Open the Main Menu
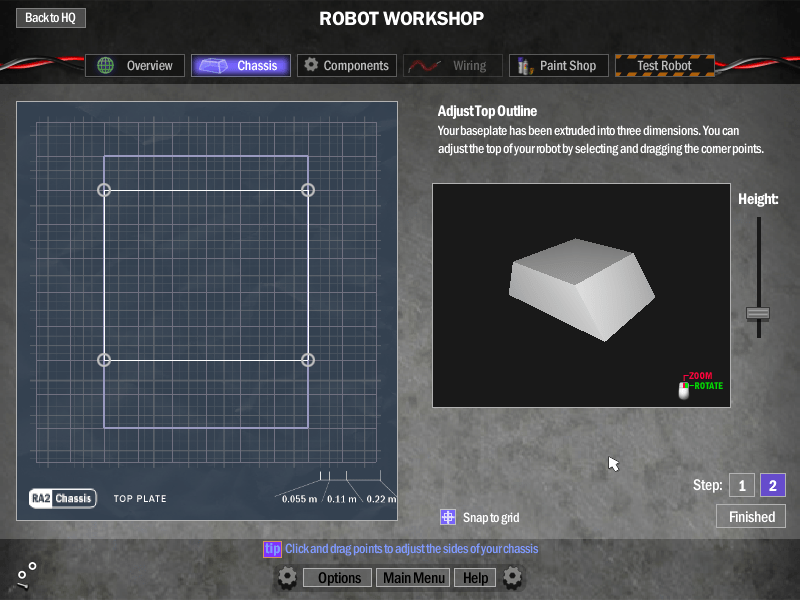The height and width of the screenshot is (600, 800). pyautogui.click(x=414, y=578)
